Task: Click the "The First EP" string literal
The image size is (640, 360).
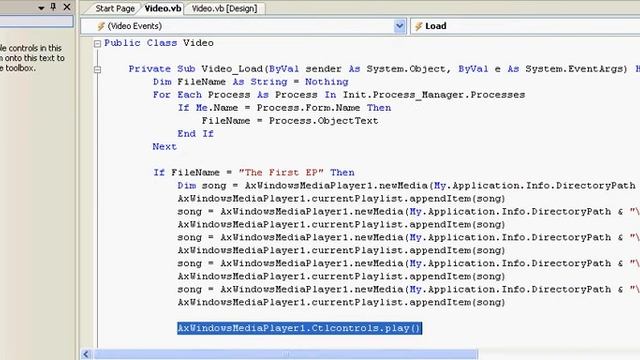Action: 281,173
